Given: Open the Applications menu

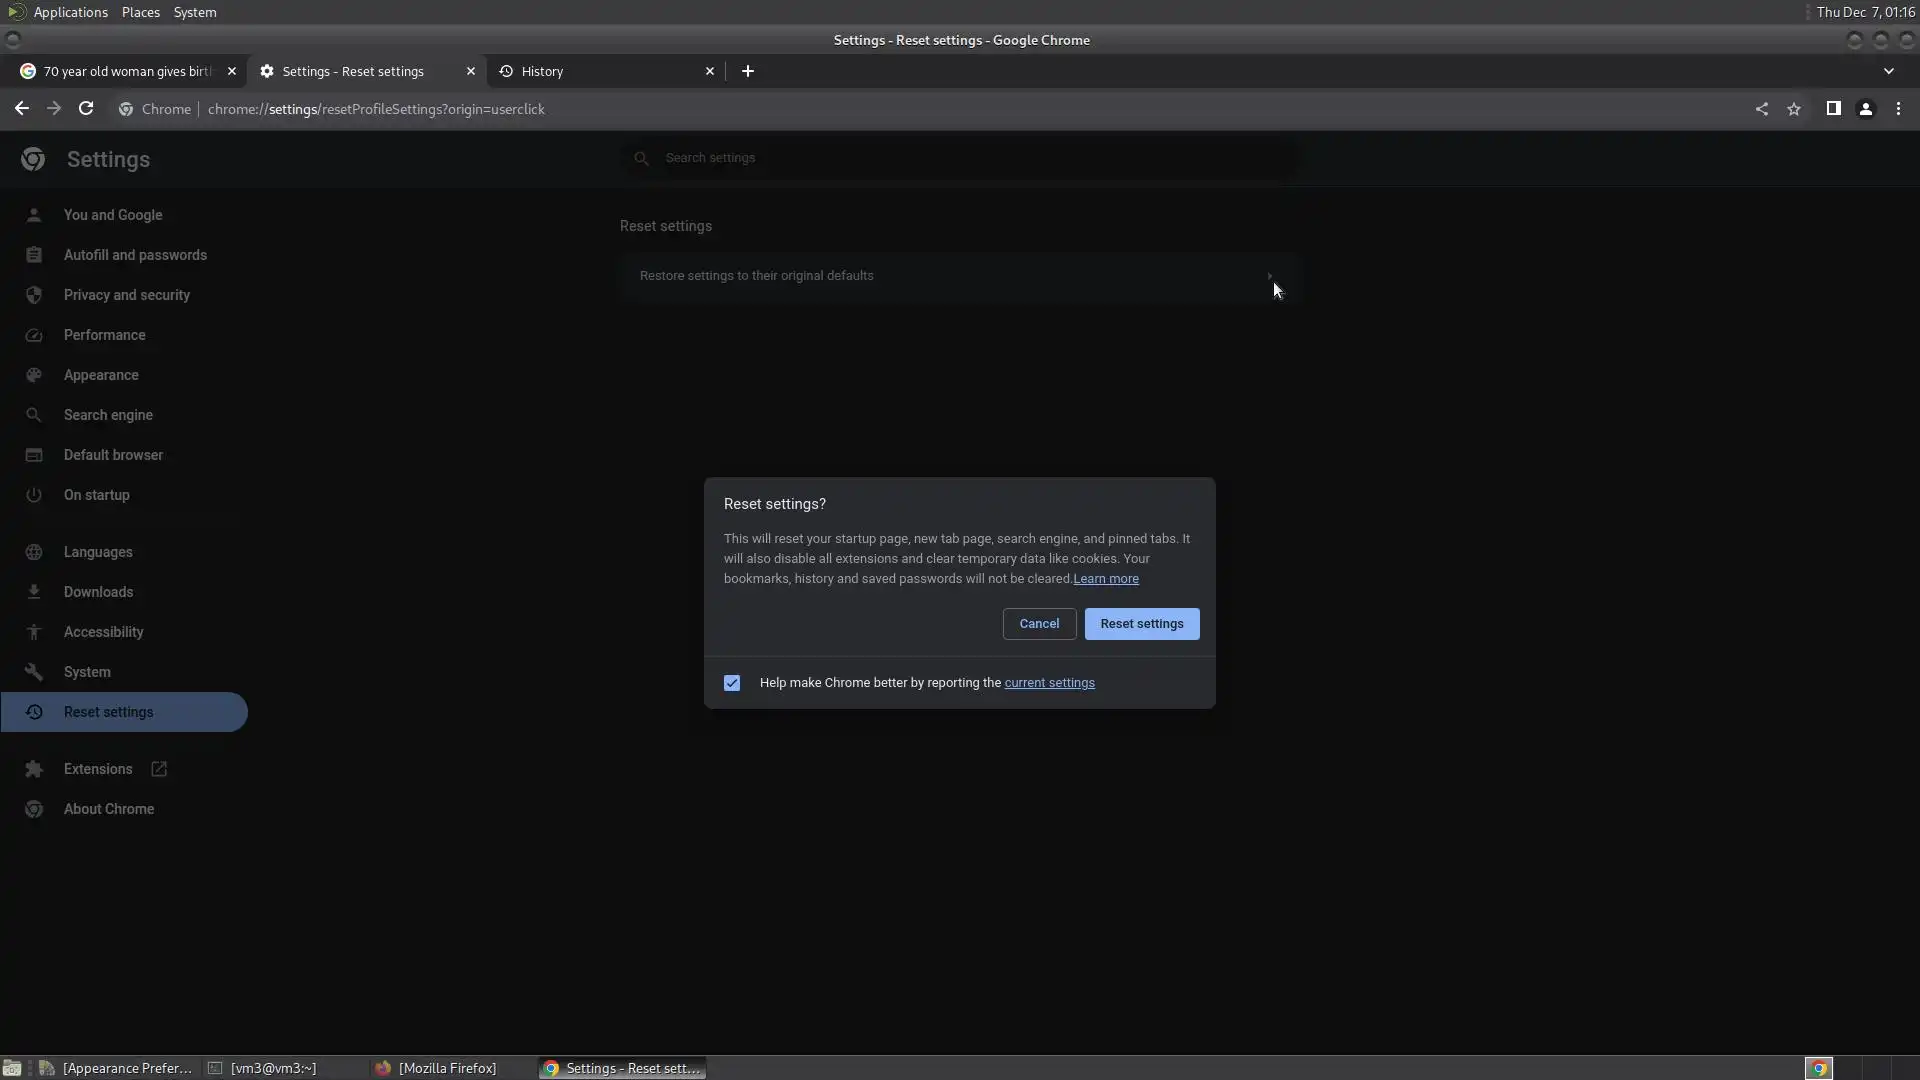Looking at the screenshot, I should (x=70, y=12).
